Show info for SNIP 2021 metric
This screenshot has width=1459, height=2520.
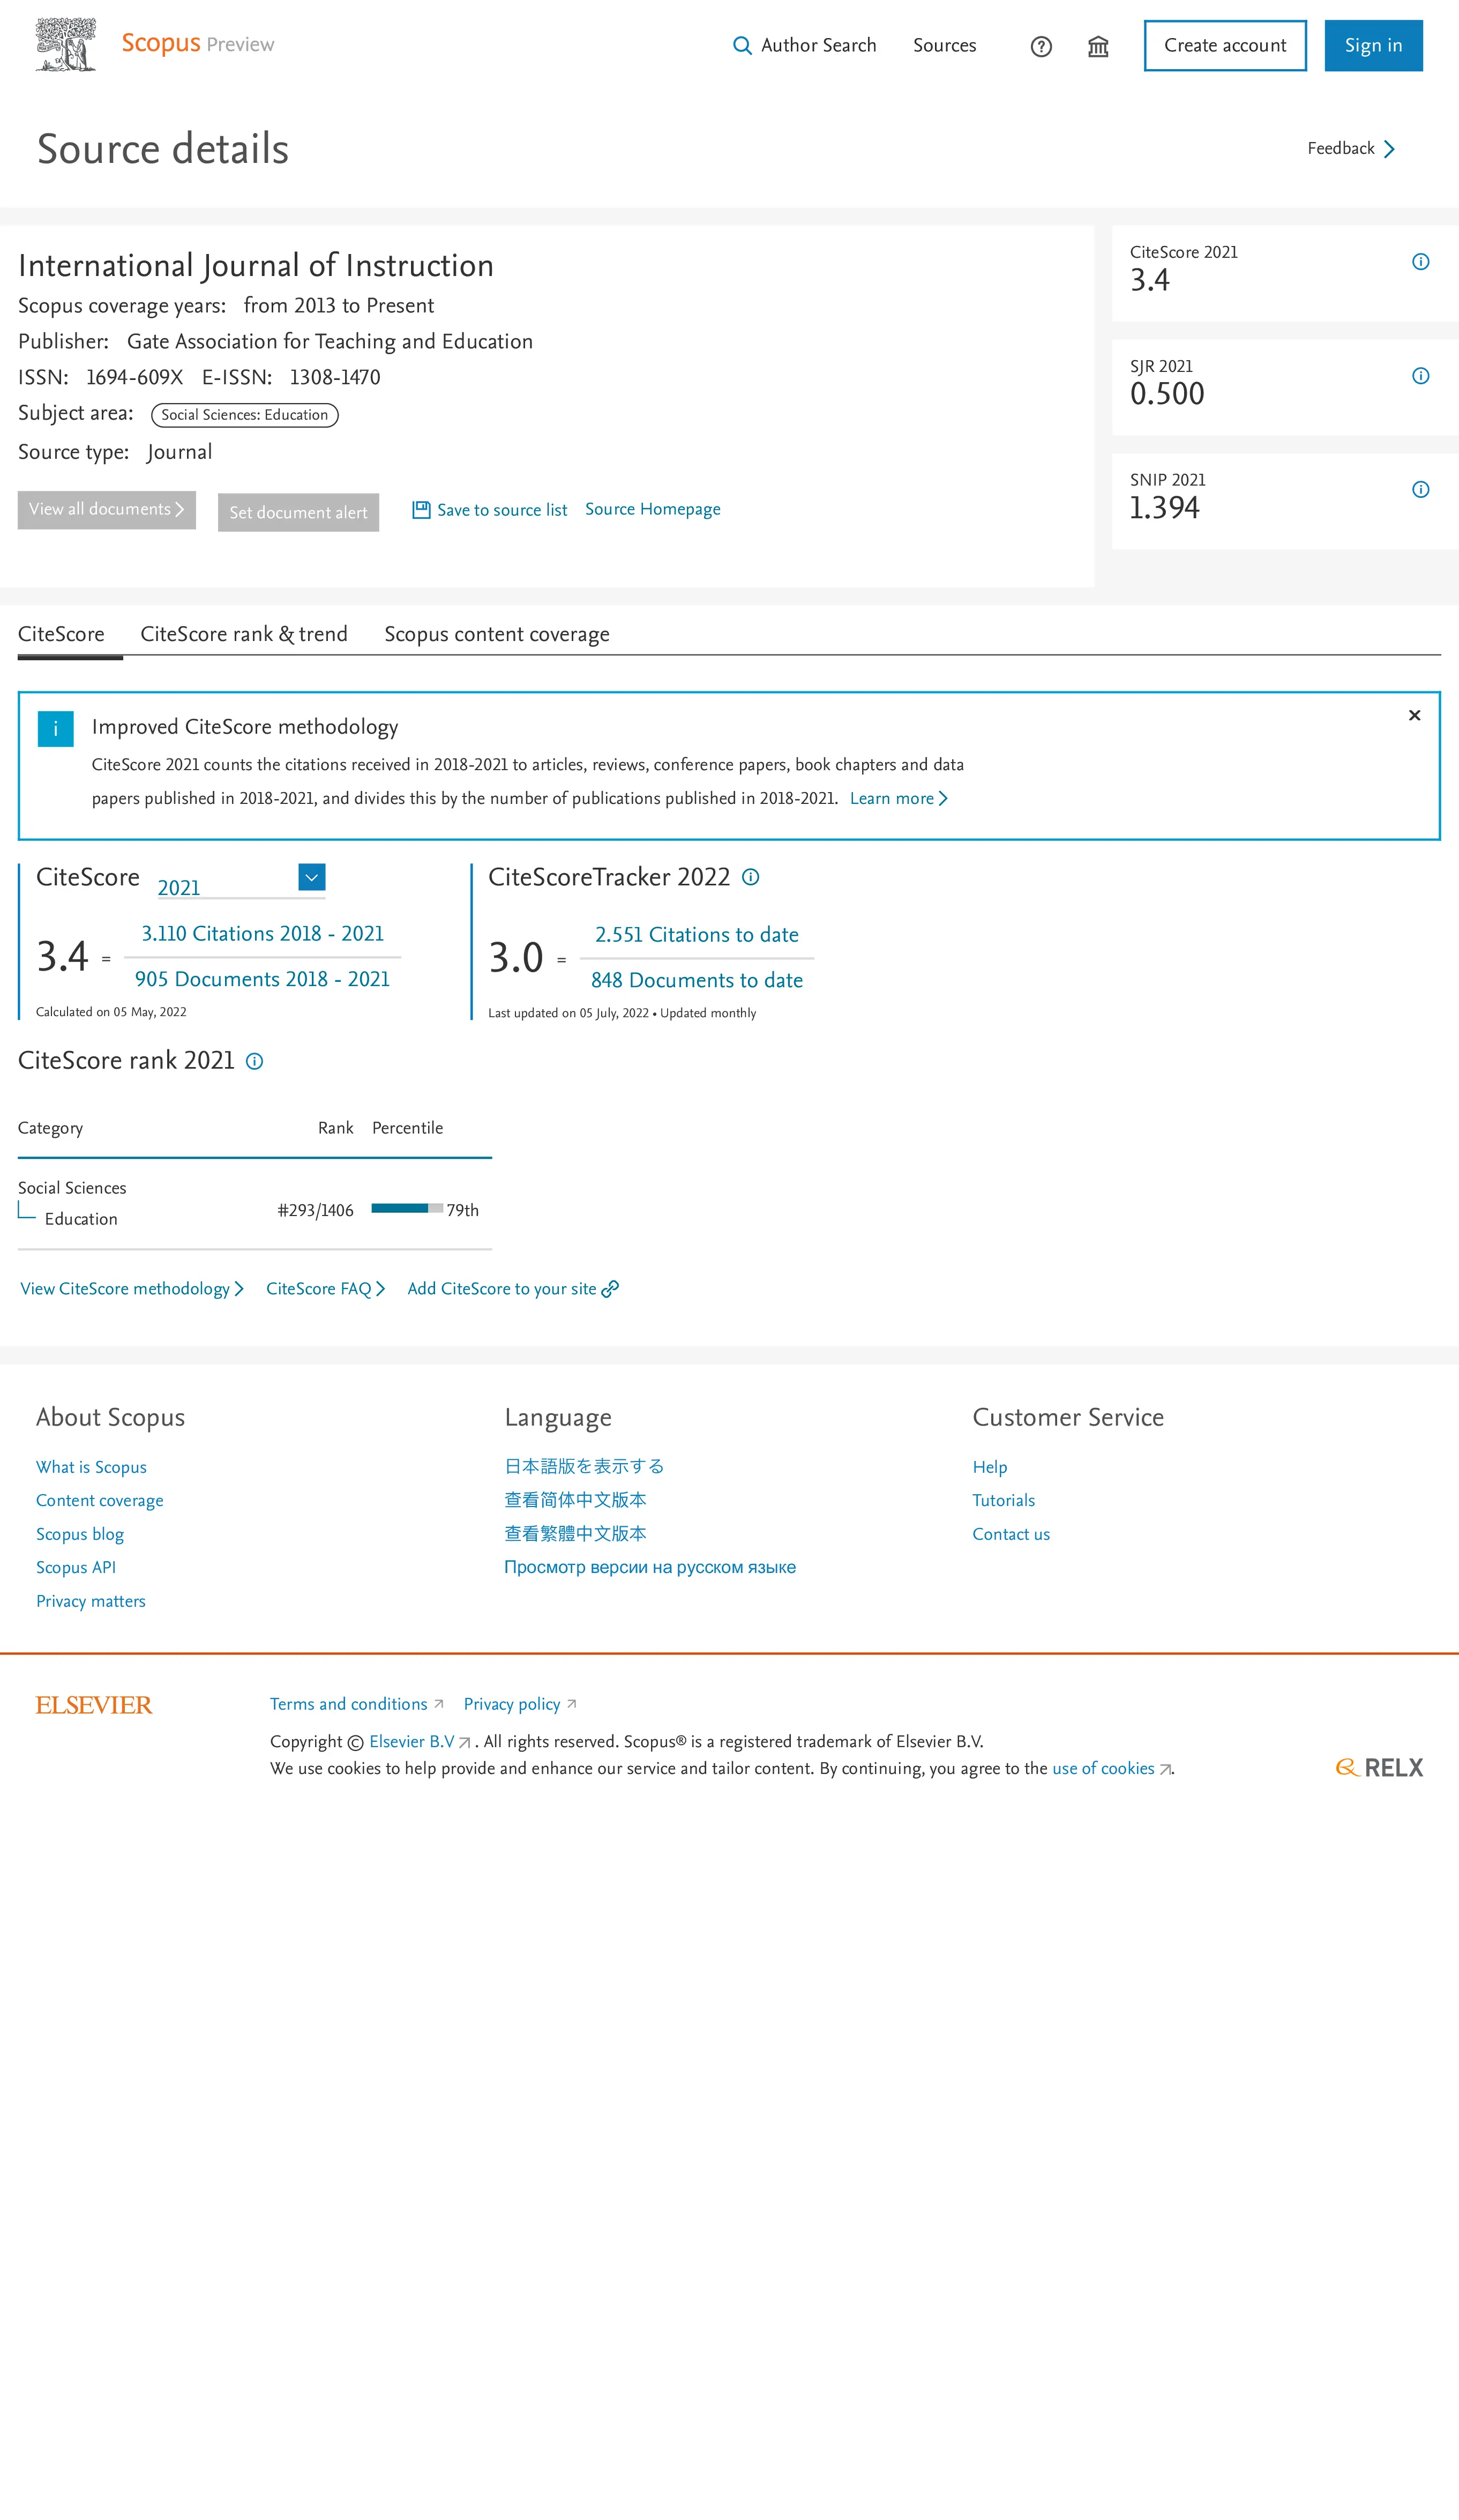tap(1420, 489)
